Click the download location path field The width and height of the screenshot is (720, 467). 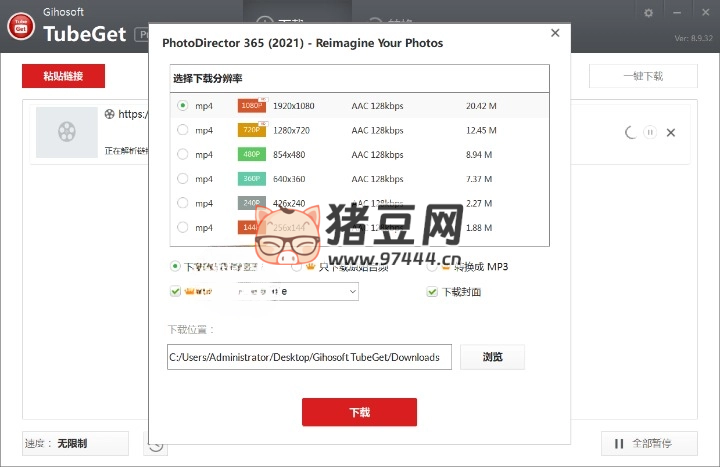tap(309, 357)
